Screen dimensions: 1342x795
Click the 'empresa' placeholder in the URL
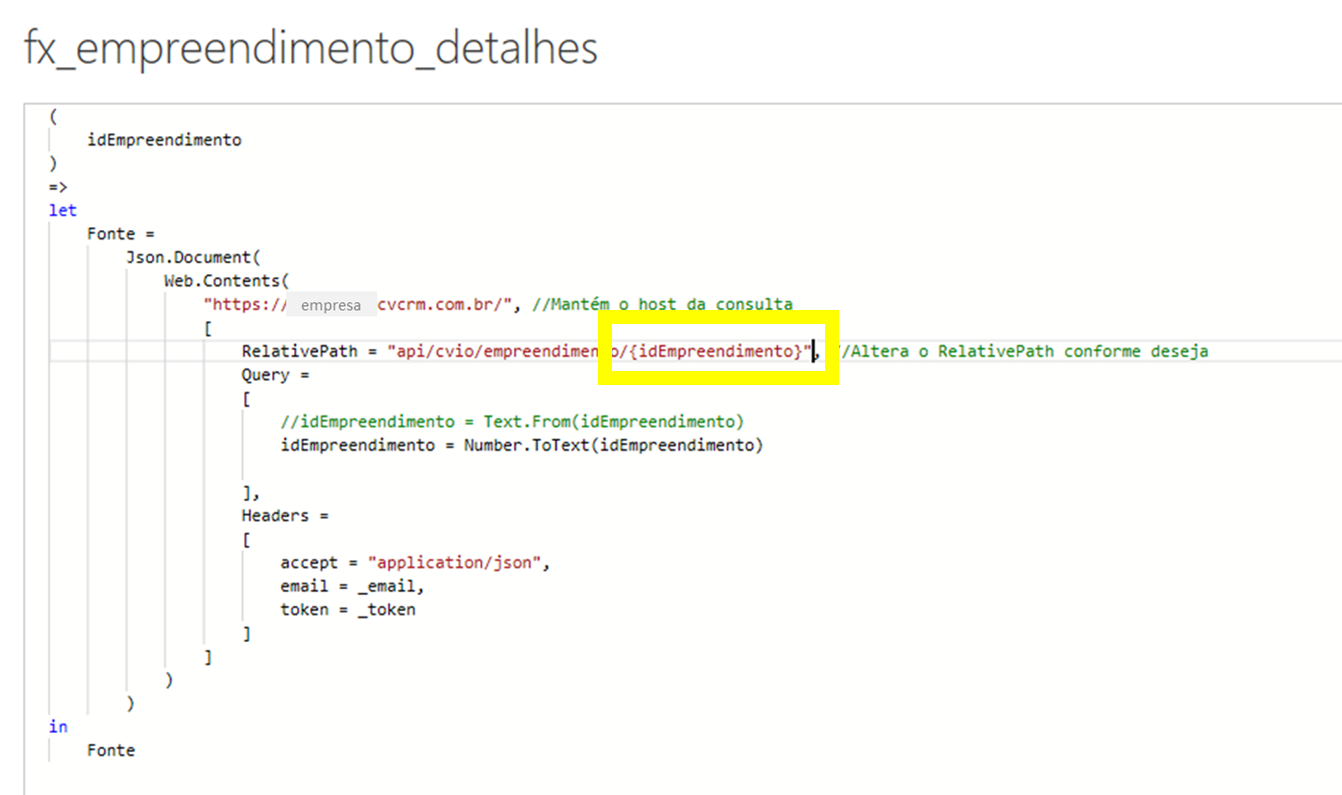331,305
